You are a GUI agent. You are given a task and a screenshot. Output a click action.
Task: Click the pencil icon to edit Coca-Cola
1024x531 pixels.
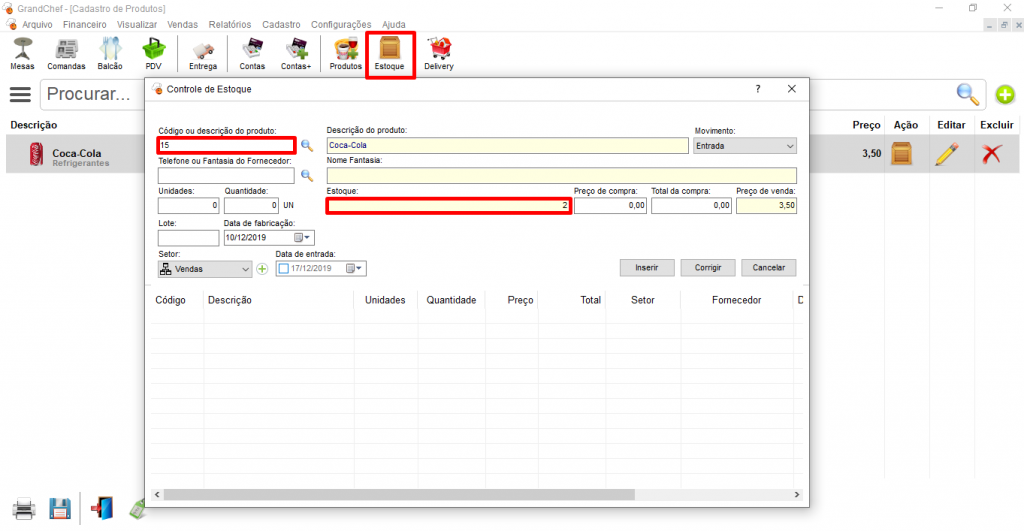tap(946, 154)
